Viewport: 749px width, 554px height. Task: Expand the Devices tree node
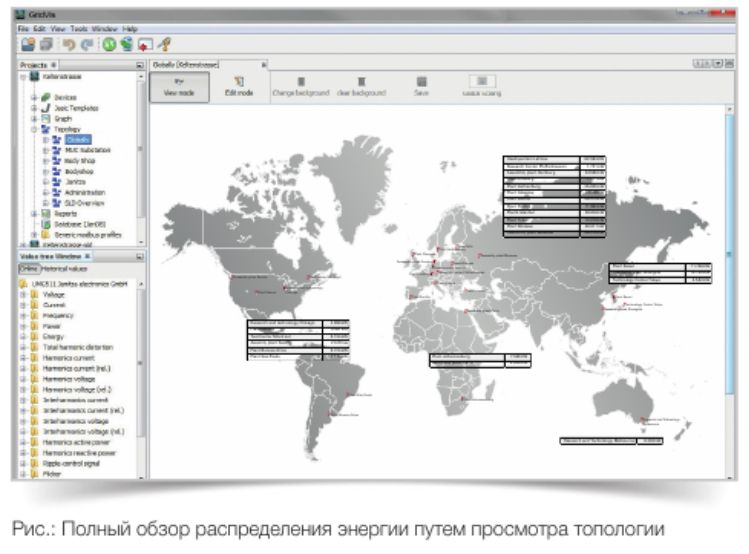point(33,97)
